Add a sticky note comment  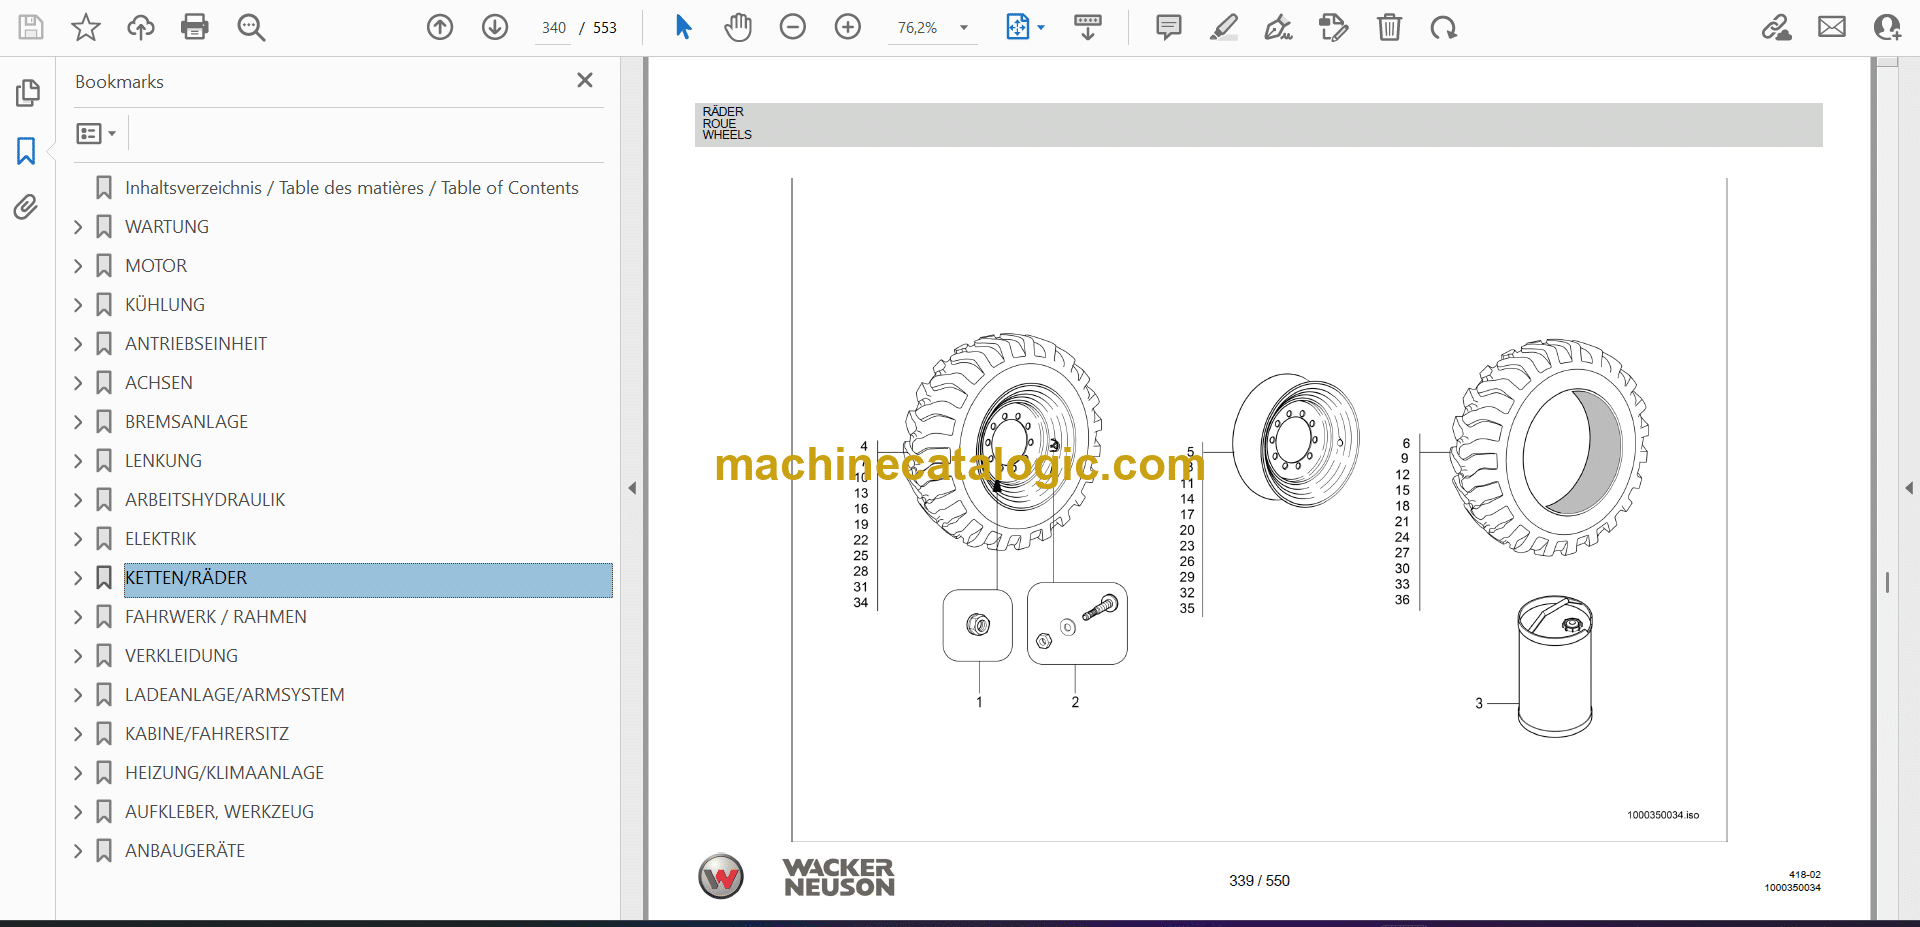(x=1168, y=27)
